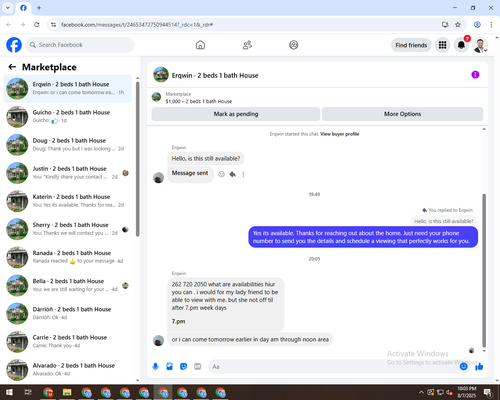Viewport: 500px width, 400px height.
Task: Open the Doug conversation
Action: point(67,145)
